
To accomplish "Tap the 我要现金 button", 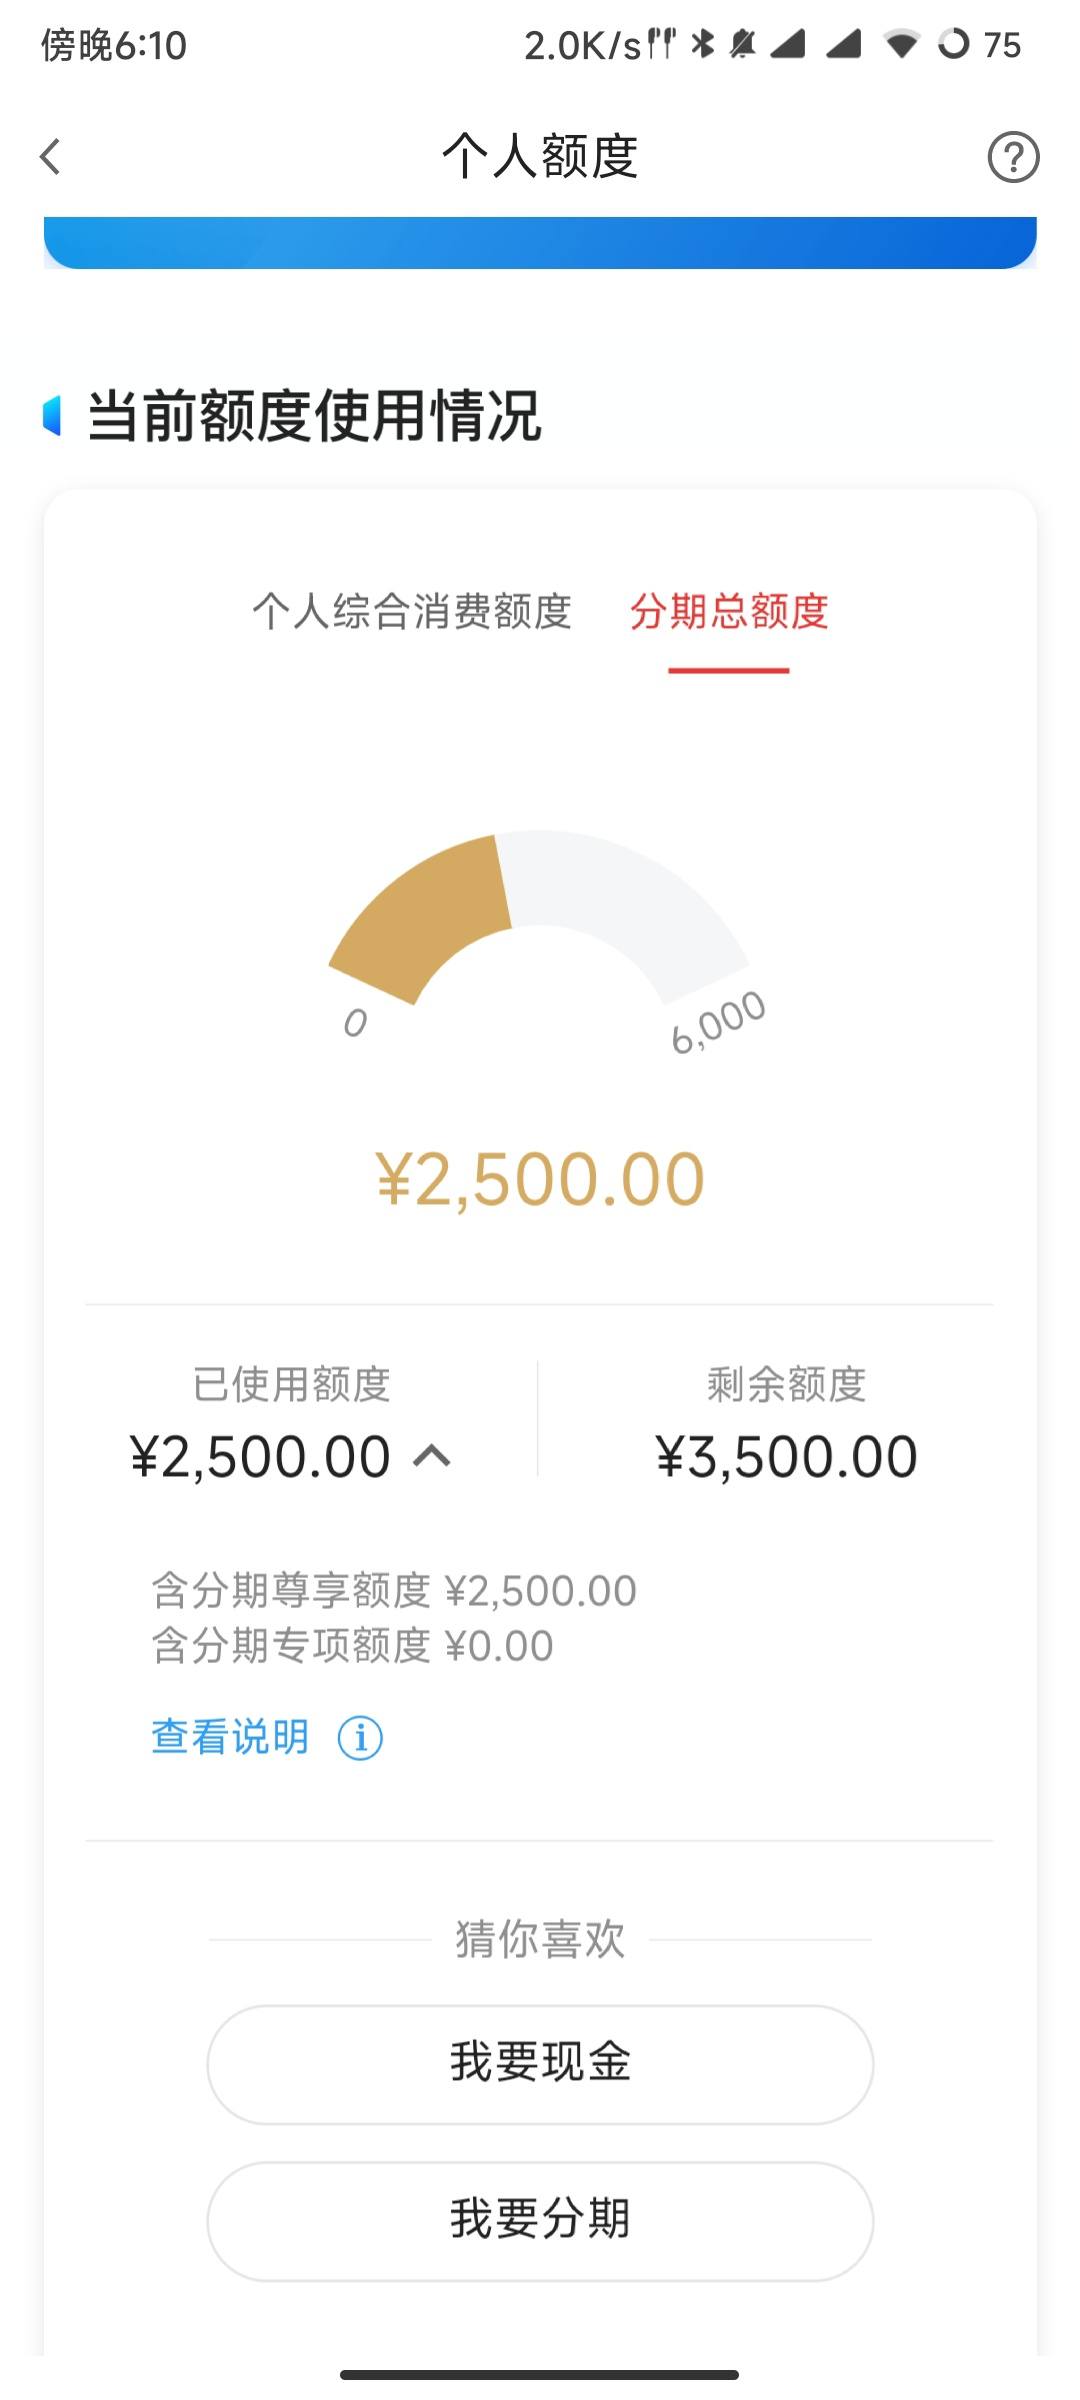I will point(540,2064).
